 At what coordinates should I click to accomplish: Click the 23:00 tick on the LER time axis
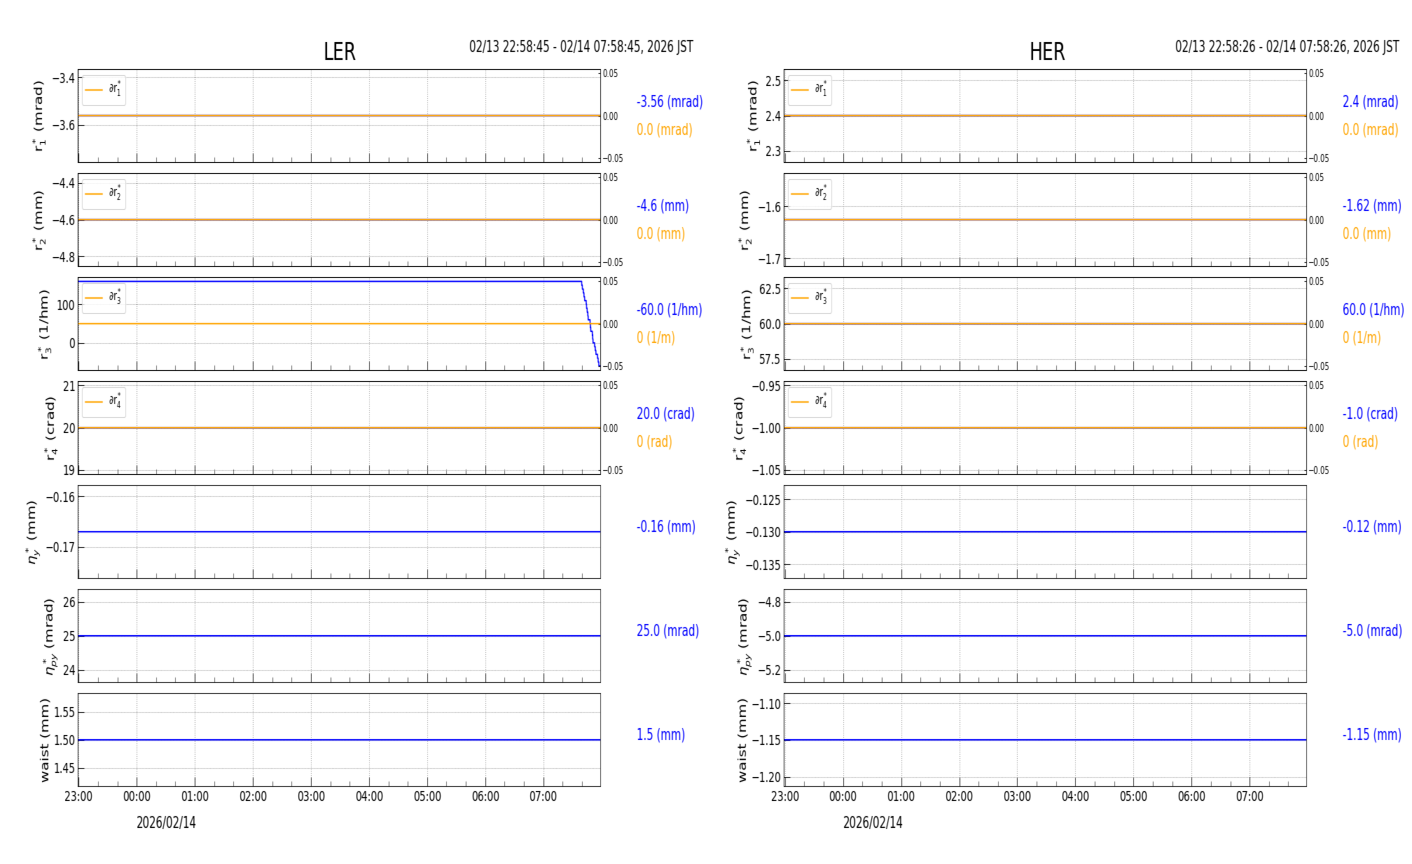[x=78, y=797]
